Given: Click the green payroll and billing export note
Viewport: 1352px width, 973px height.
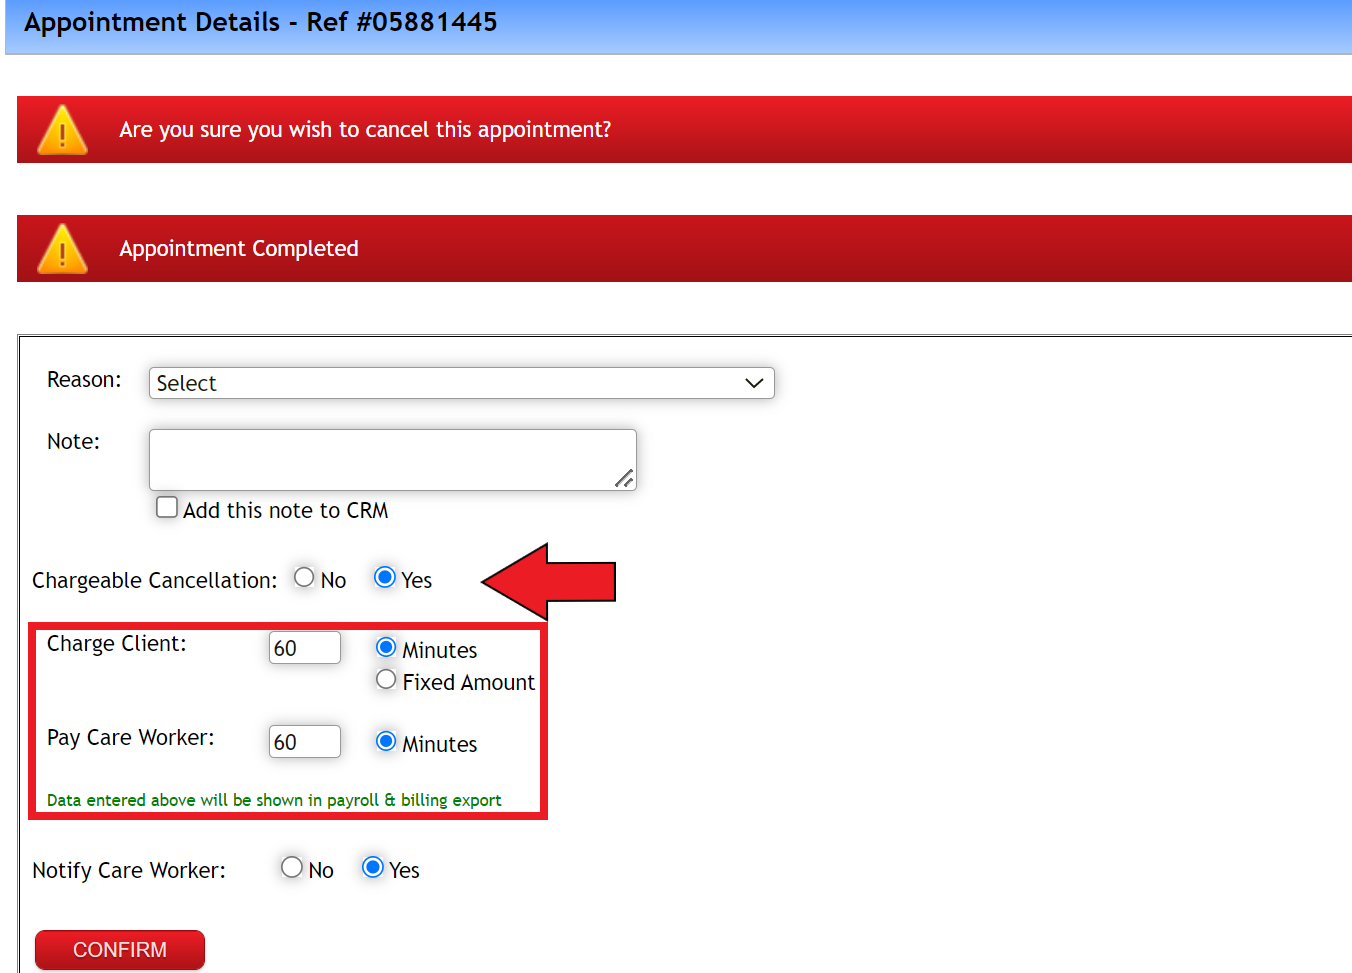Looking at the screenshot, I should pyautogui.click(x=274, y=800).
